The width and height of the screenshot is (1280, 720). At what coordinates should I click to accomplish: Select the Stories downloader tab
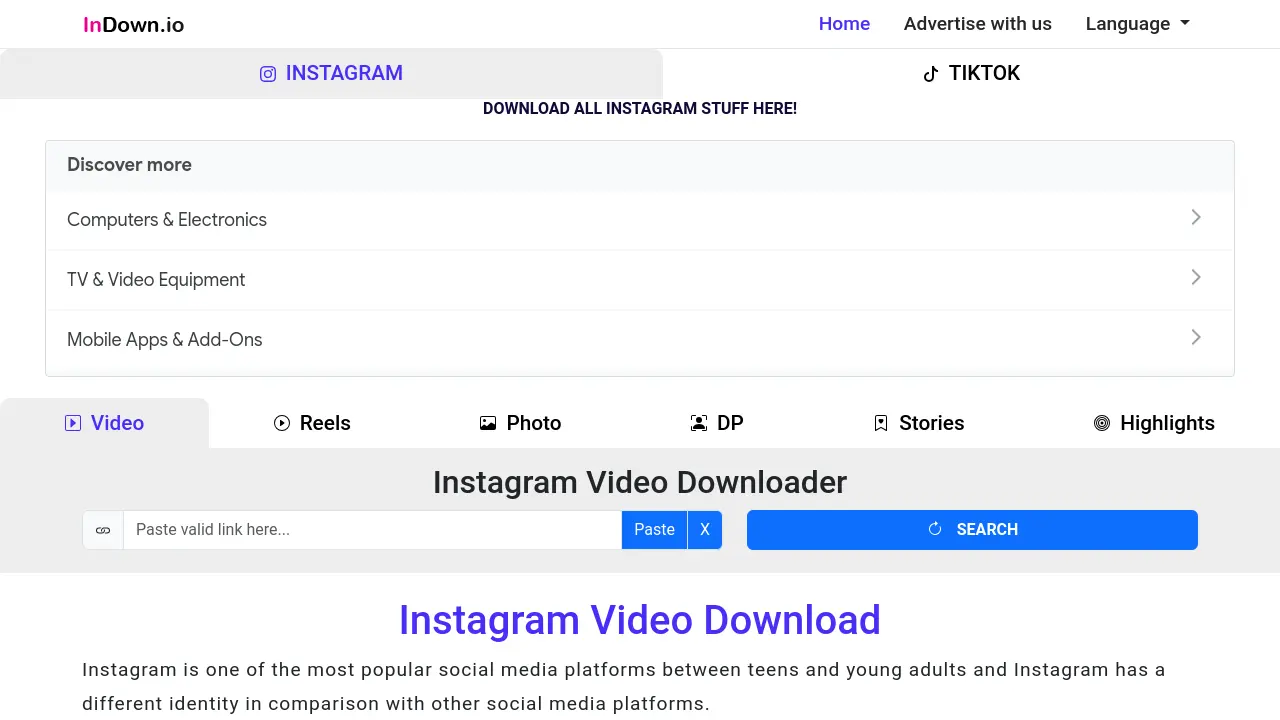[919, 423]
